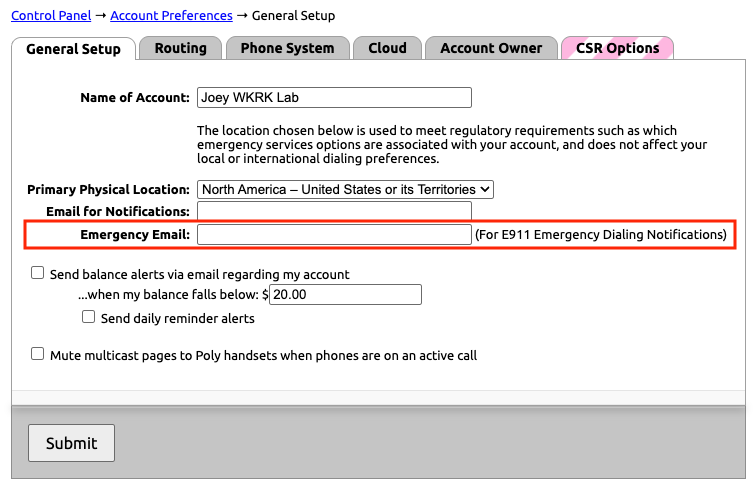Click the Primary Physical Location label
This screenshot has height=491, width=753.
108,190
